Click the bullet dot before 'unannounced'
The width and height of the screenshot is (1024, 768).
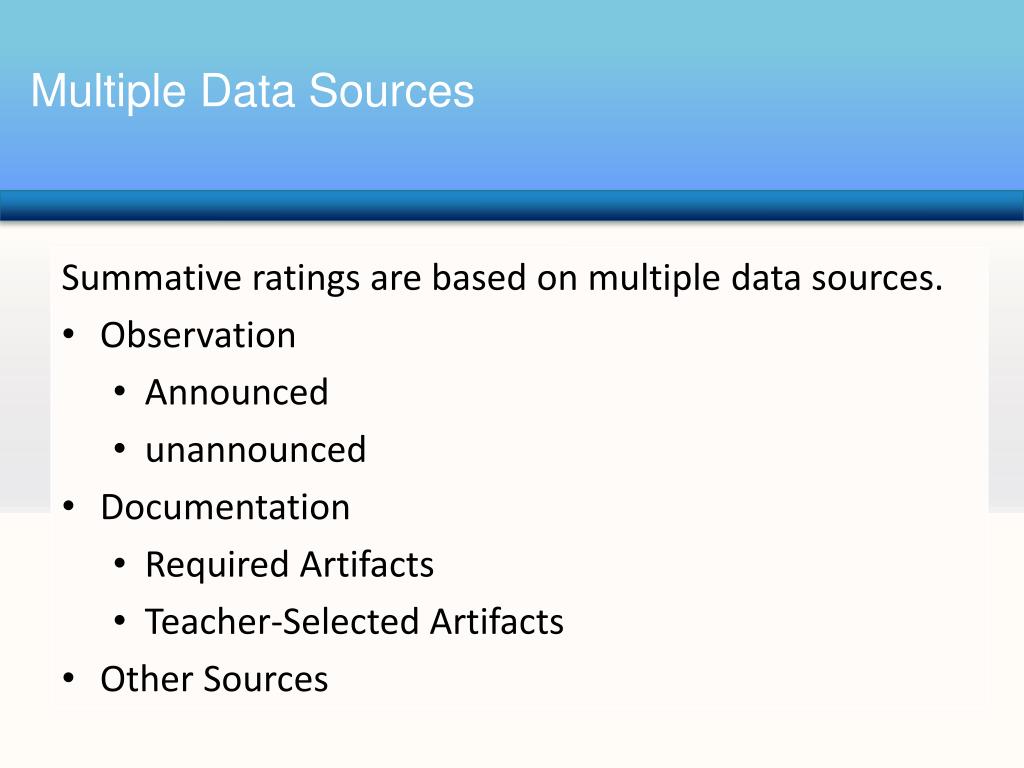pos(120,451)
